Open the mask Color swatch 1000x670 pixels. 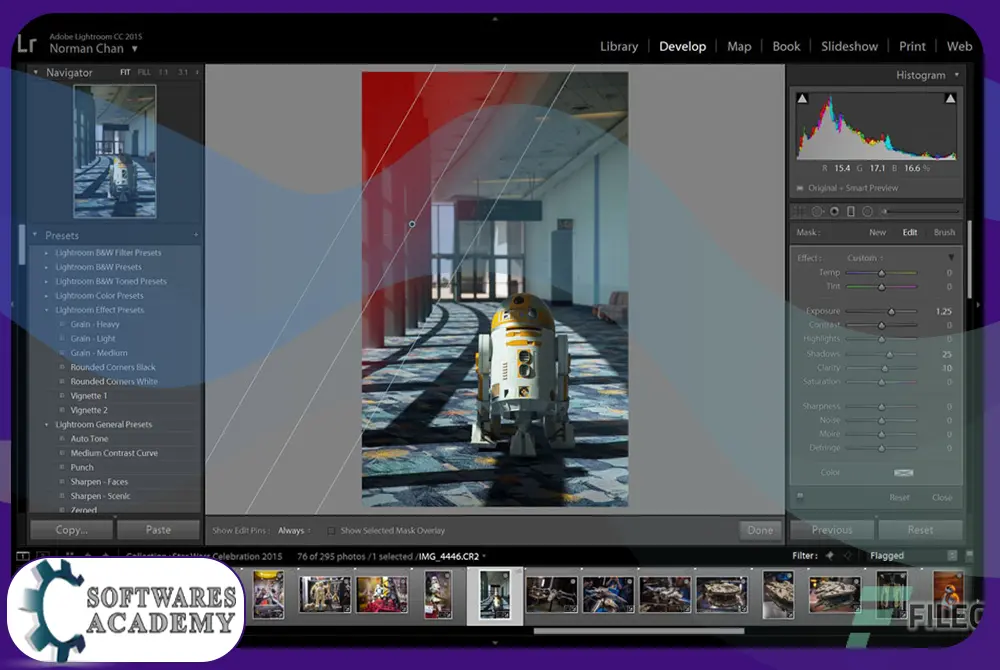(x=904, y=472)
